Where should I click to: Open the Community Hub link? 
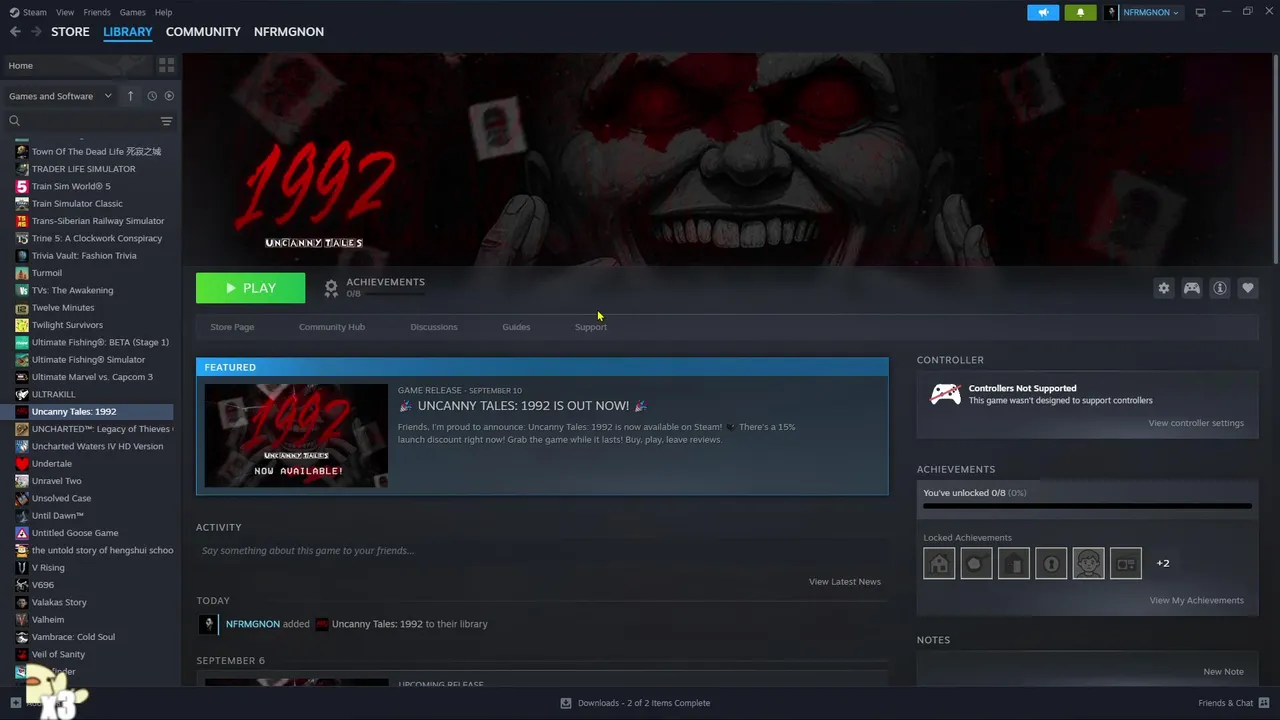click(332, 327)
